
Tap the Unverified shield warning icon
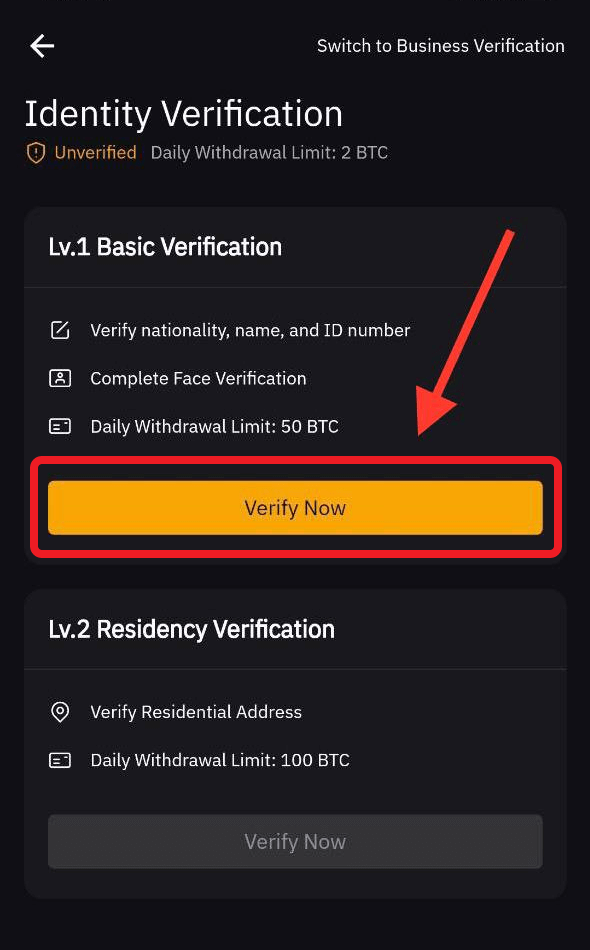coord(36,153)
